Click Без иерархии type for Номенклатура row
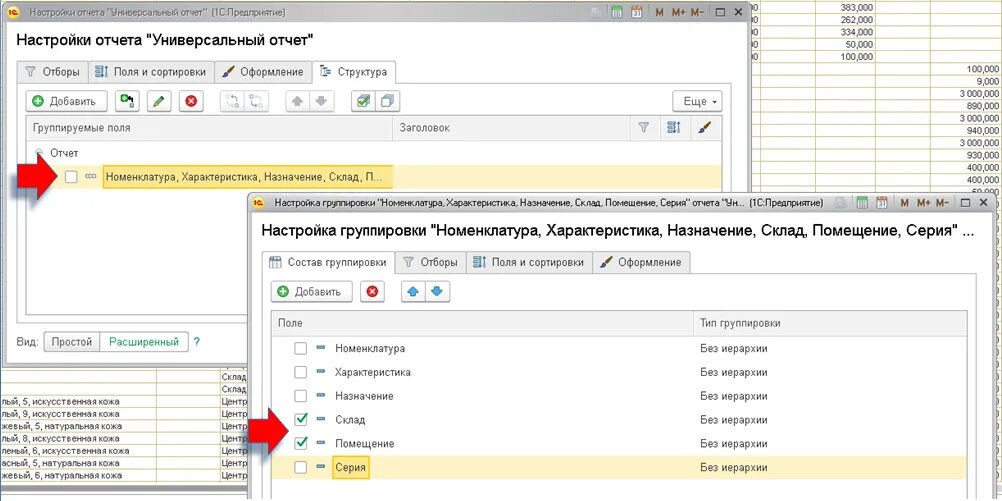Screen dimensions: 1002x501 click(x=734, y=349)
